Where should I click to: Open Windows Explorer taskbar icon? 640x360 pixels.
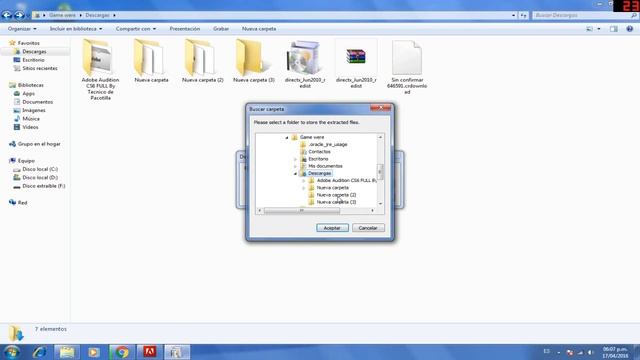point(67,352)
